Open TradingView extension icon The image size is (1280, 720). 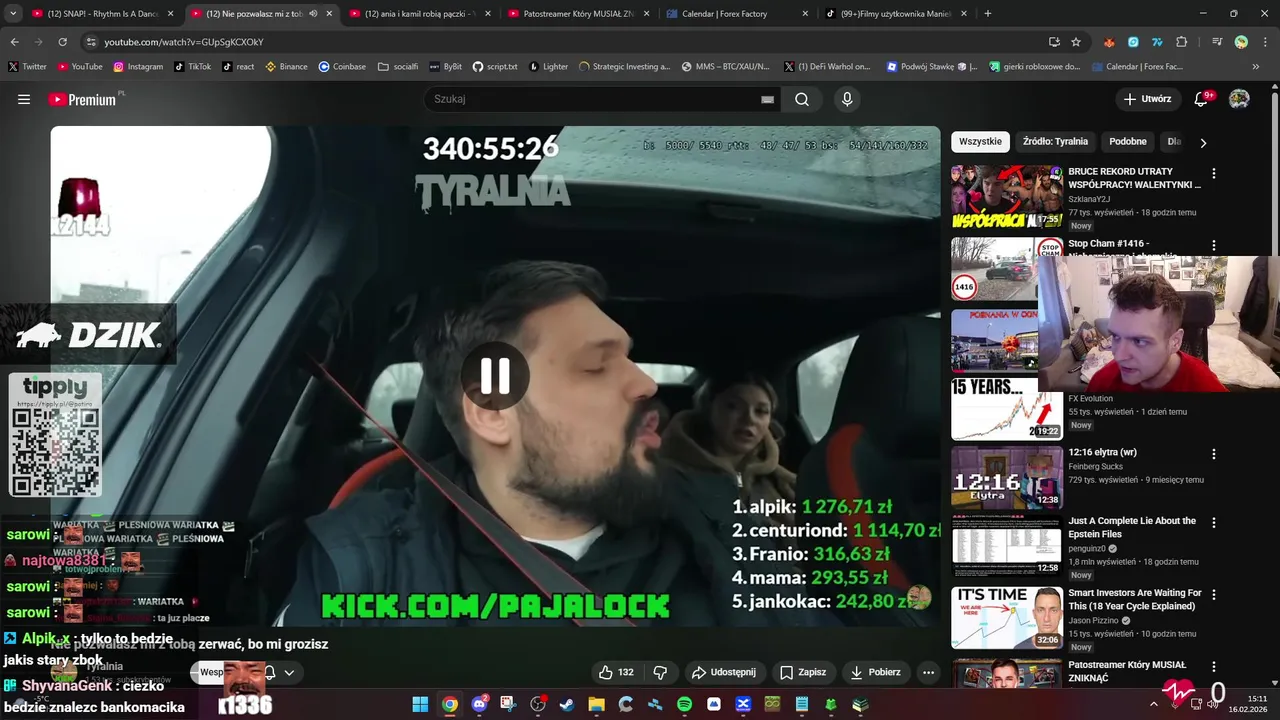click(x=1157, y=42)
